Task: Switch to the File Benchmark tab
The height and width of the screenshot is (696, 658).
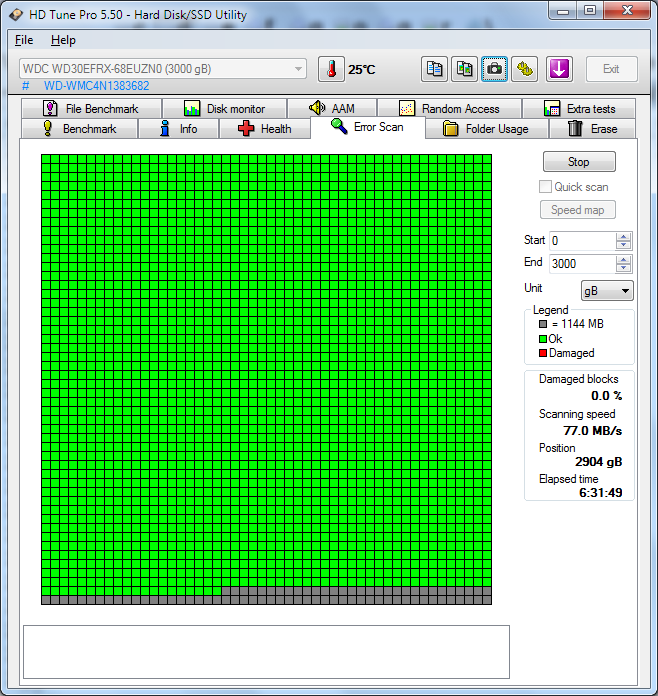Action: (91, 109)
